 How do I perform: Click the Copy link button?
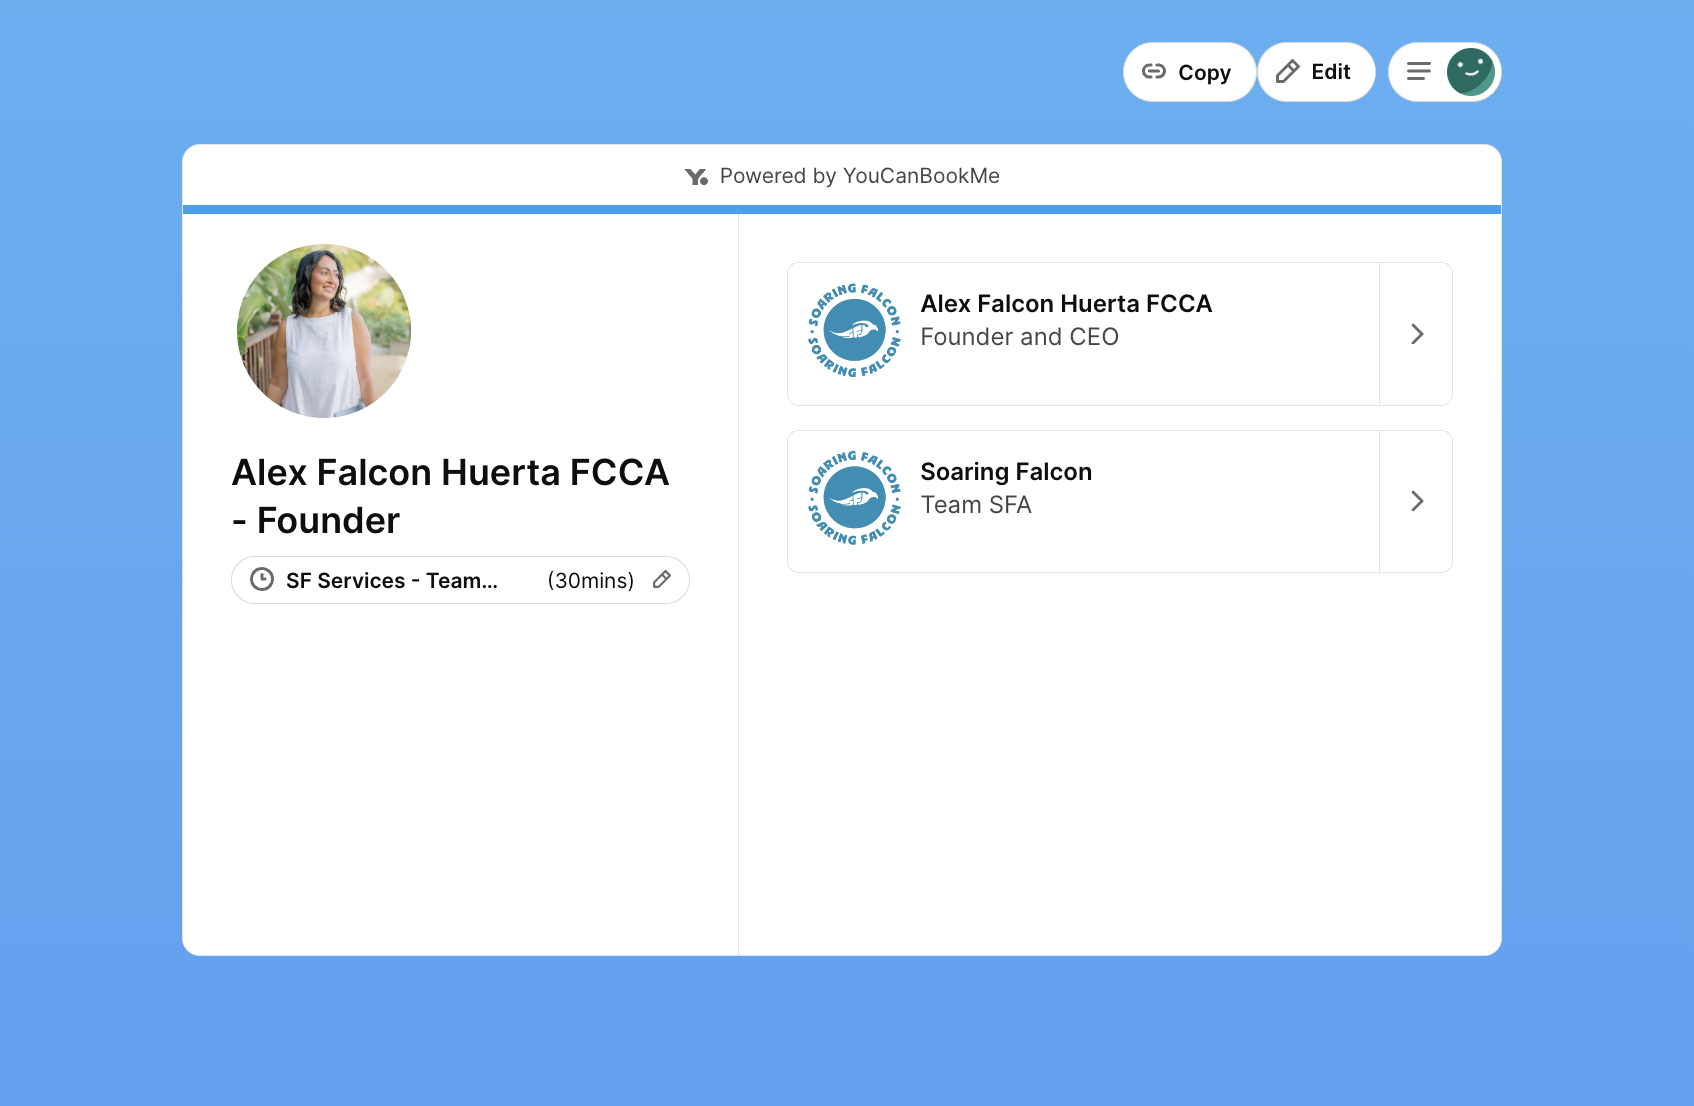1188,72
